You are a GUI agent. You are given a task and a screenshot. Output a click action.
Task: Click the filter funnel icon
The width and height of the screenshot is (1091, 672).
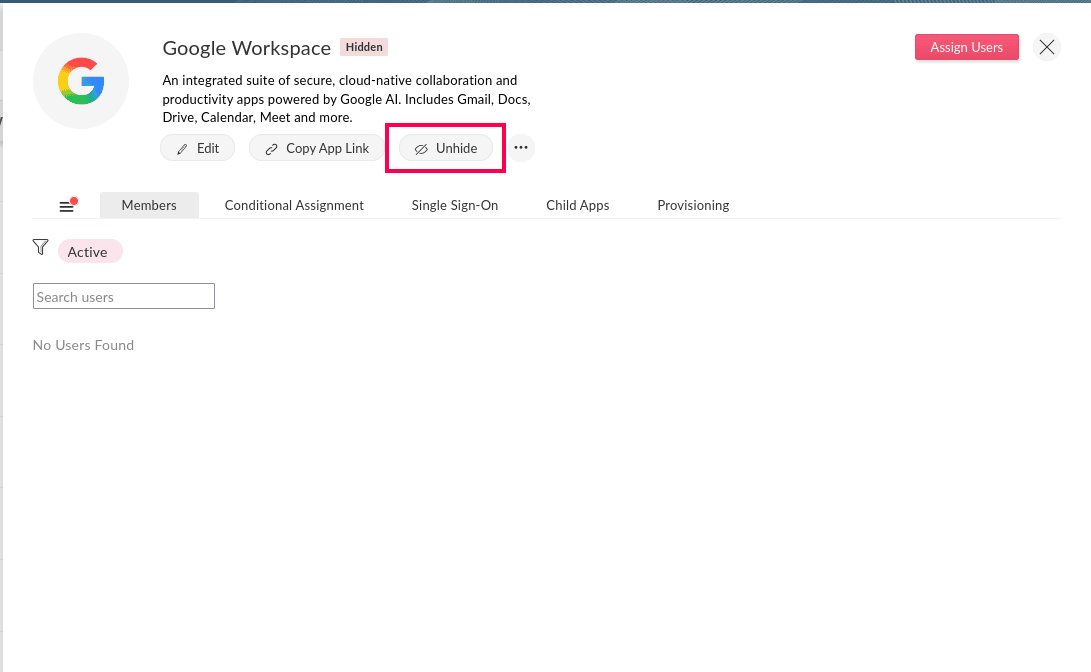(40, 247)
